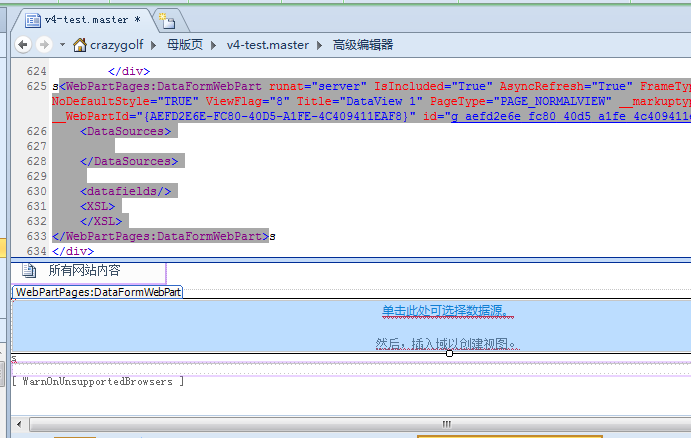This screenshot has width=691, height=438.
Task: Click the <XSL> opening tag on line 631
Action: click(x=97, y=206)
